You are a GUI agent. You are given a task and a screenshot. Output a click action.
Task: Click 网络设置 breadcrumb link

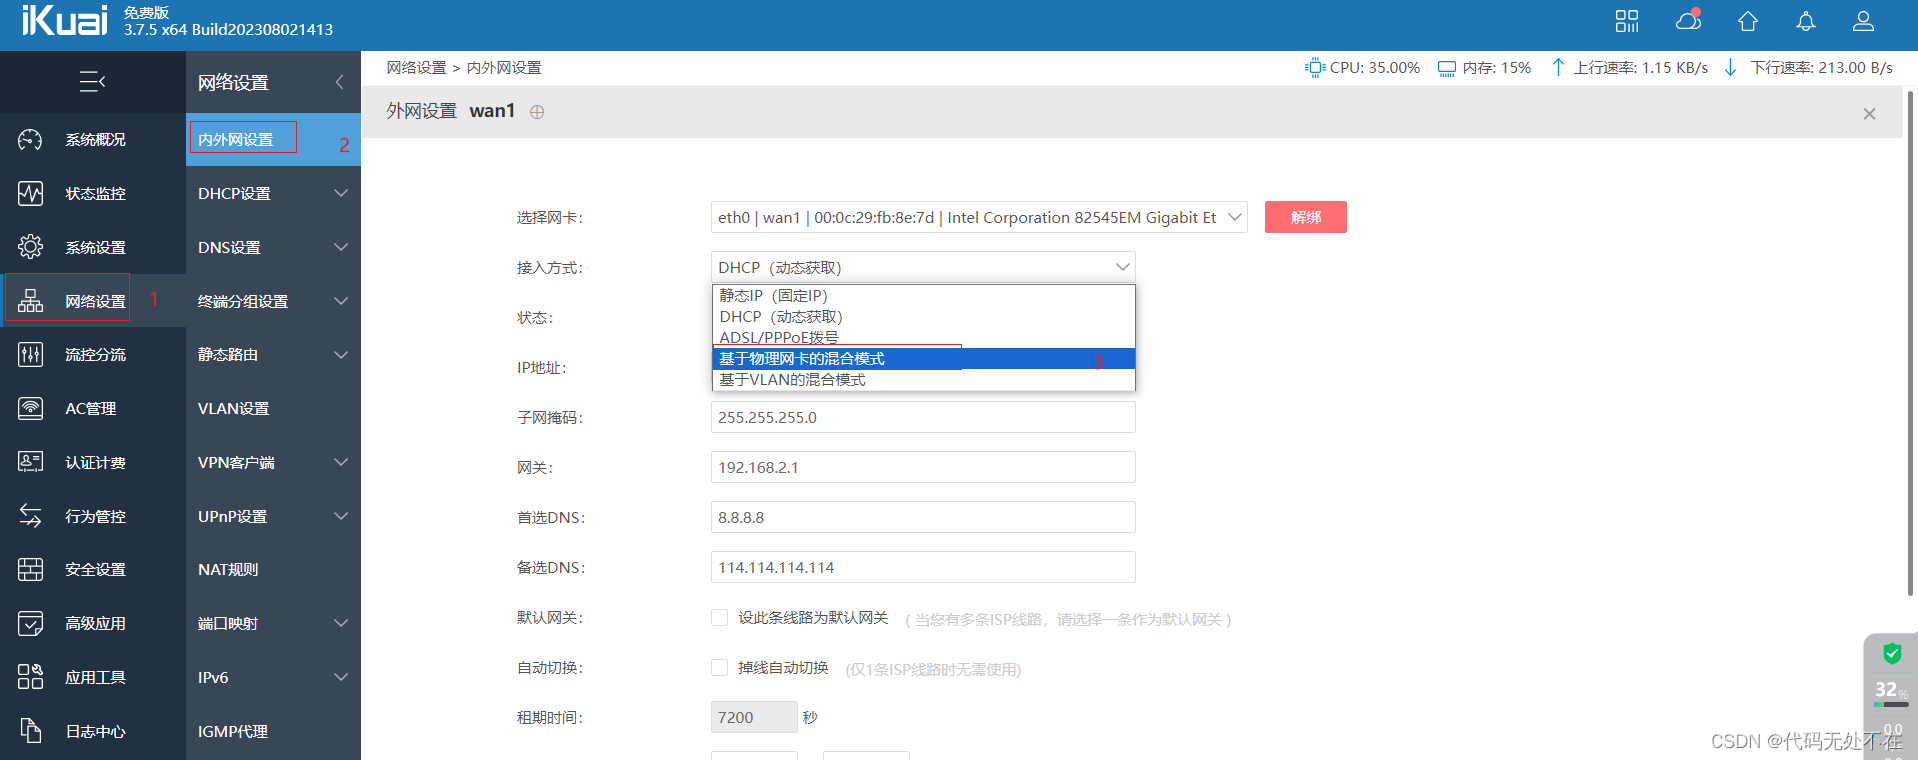coord(416,68)
